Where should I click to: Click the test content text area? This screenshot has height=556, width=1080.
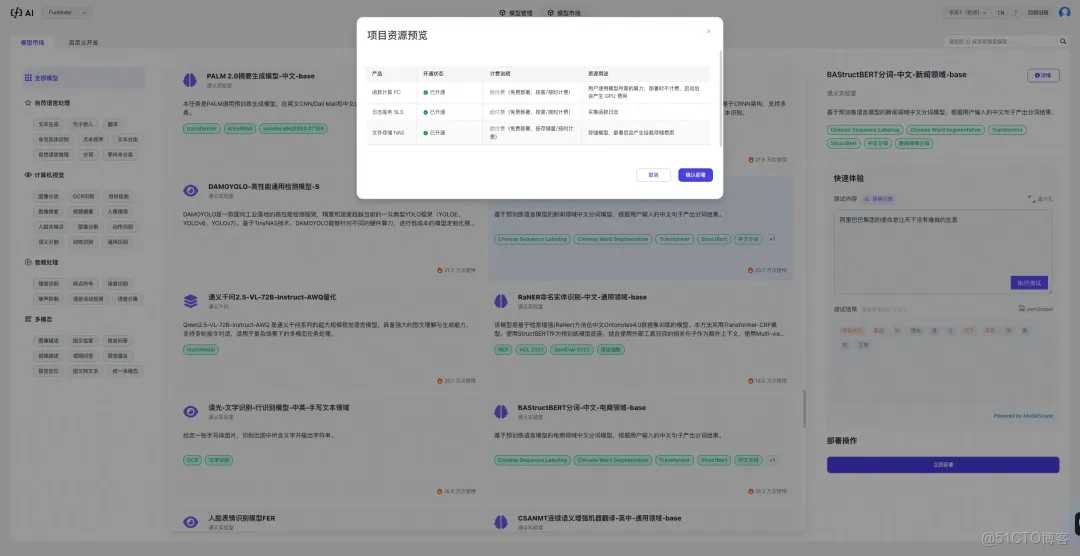[x=943, y=251]
